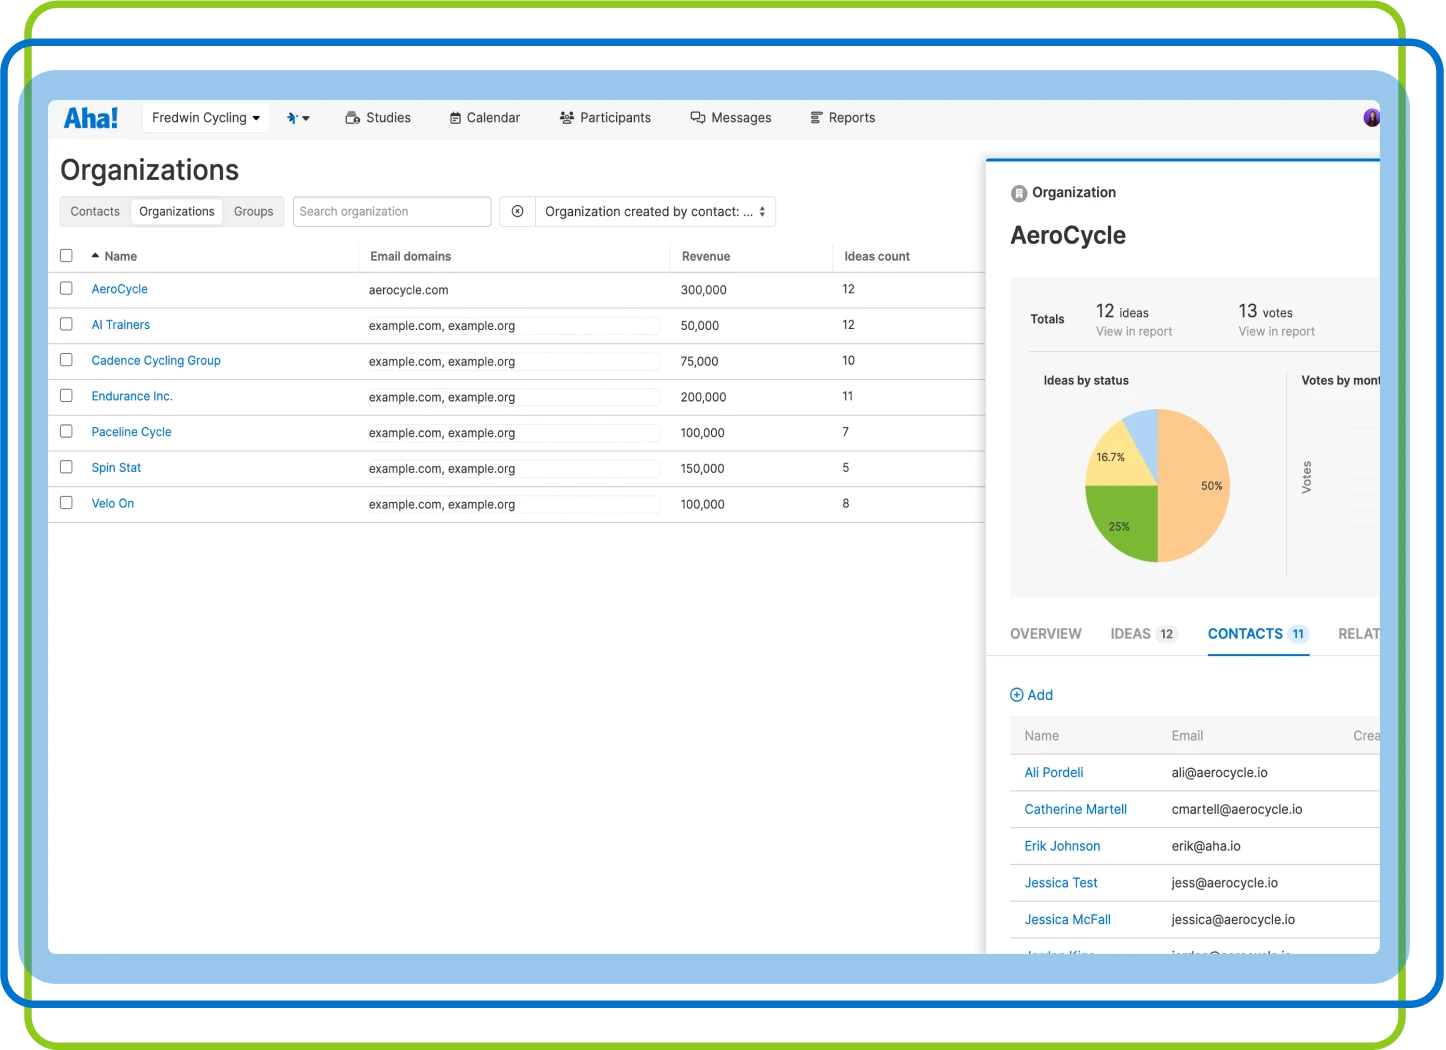Click the Aha! logo
The image size is (1446, 1050).
click(91, 118)
